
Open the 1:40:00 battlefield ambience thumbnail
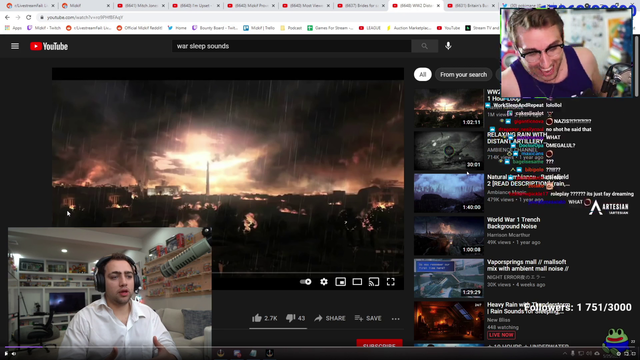[449, 193]
